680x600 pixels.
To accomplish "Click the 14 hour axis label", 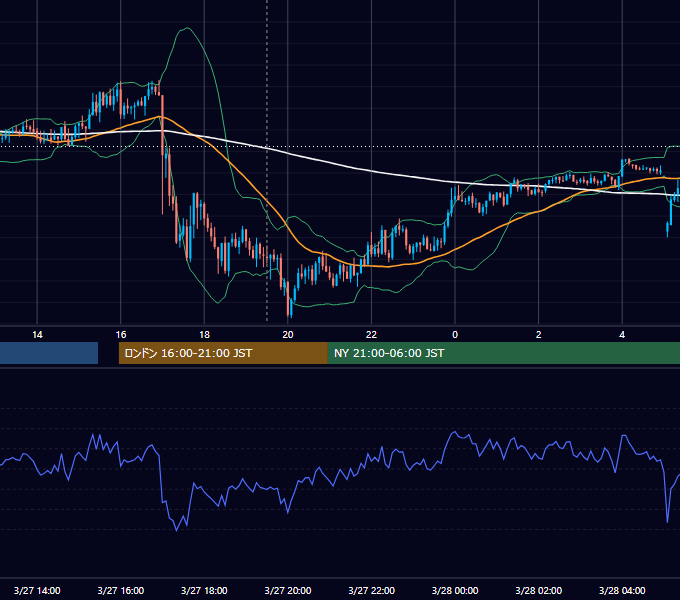I will [x=37, y=335].
